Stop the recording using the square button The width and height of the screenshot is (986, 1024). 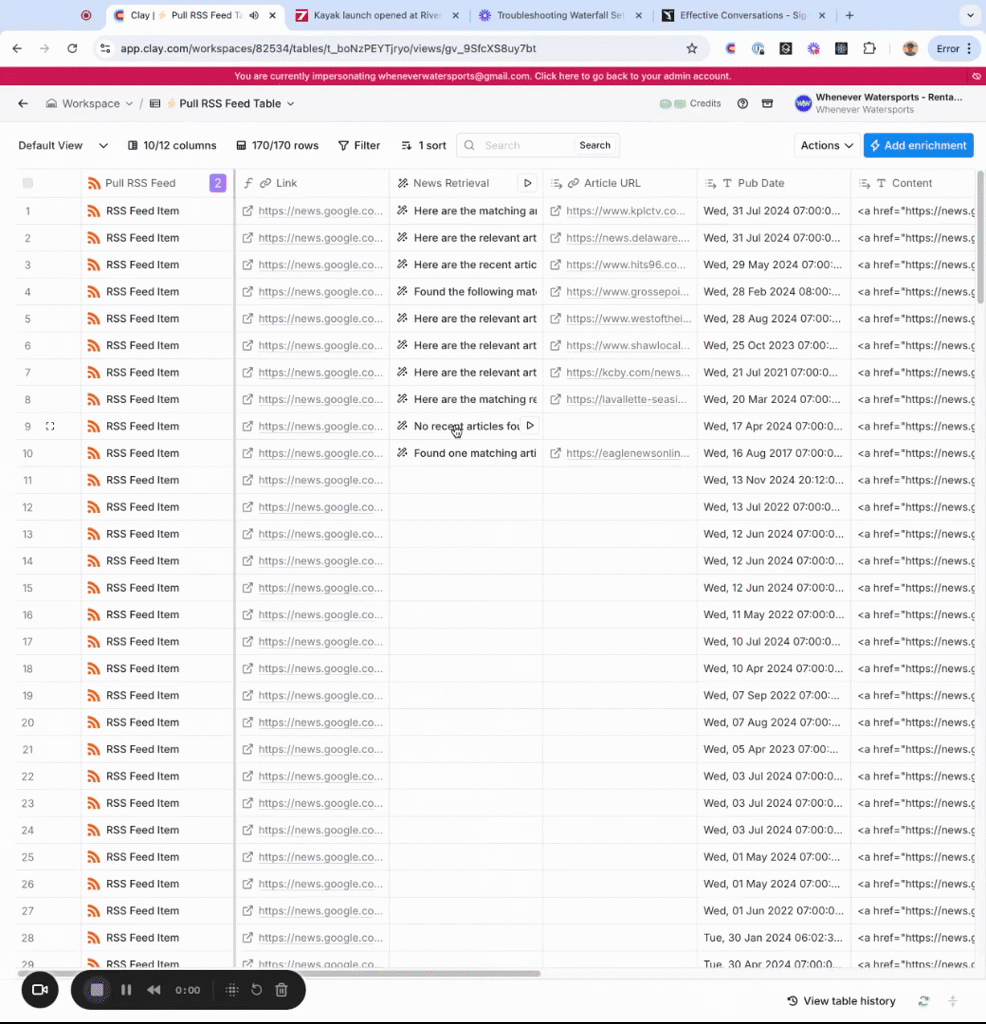click(97, 990)
